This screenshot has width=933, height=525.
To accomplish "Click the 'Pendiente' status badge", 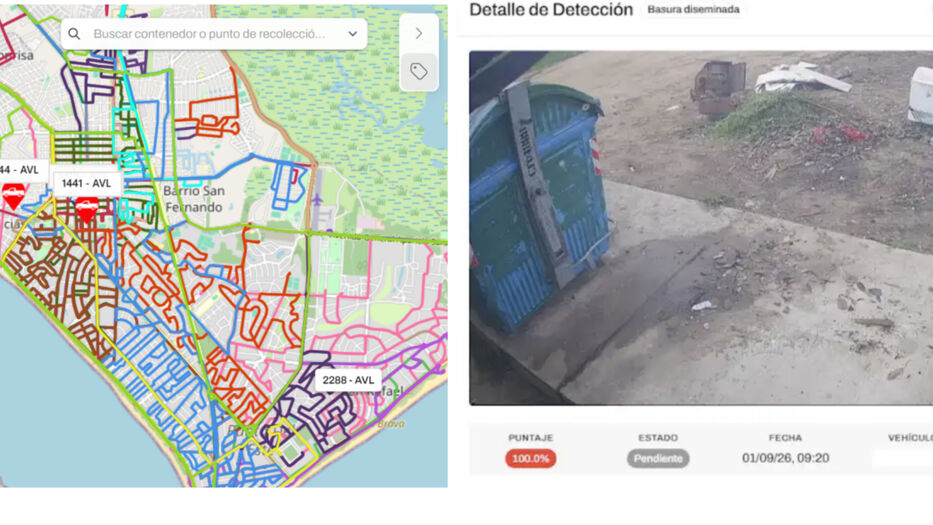I will coord(658,458).
